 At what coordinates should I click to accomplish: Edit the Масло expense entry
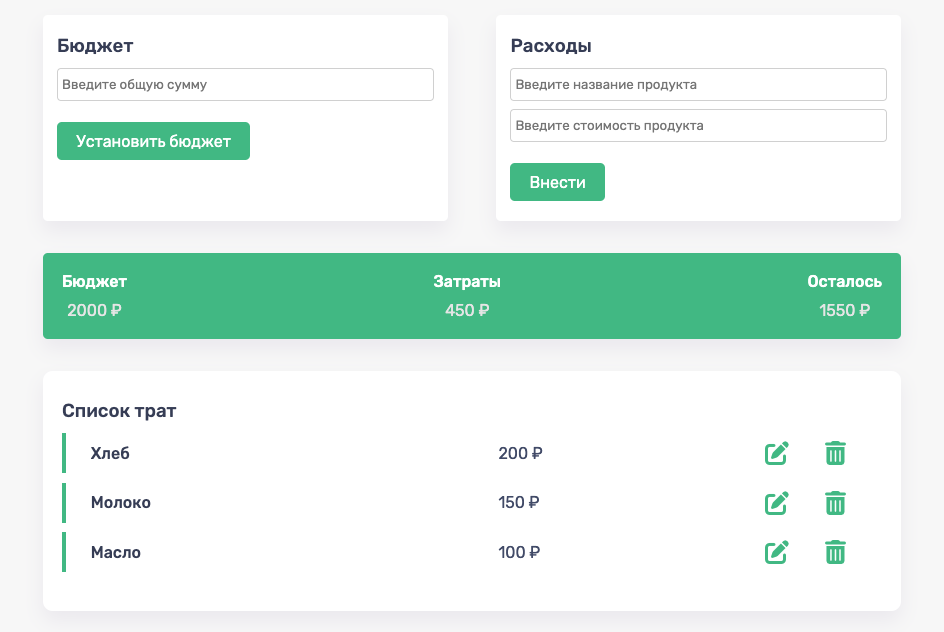click(776, 552)
